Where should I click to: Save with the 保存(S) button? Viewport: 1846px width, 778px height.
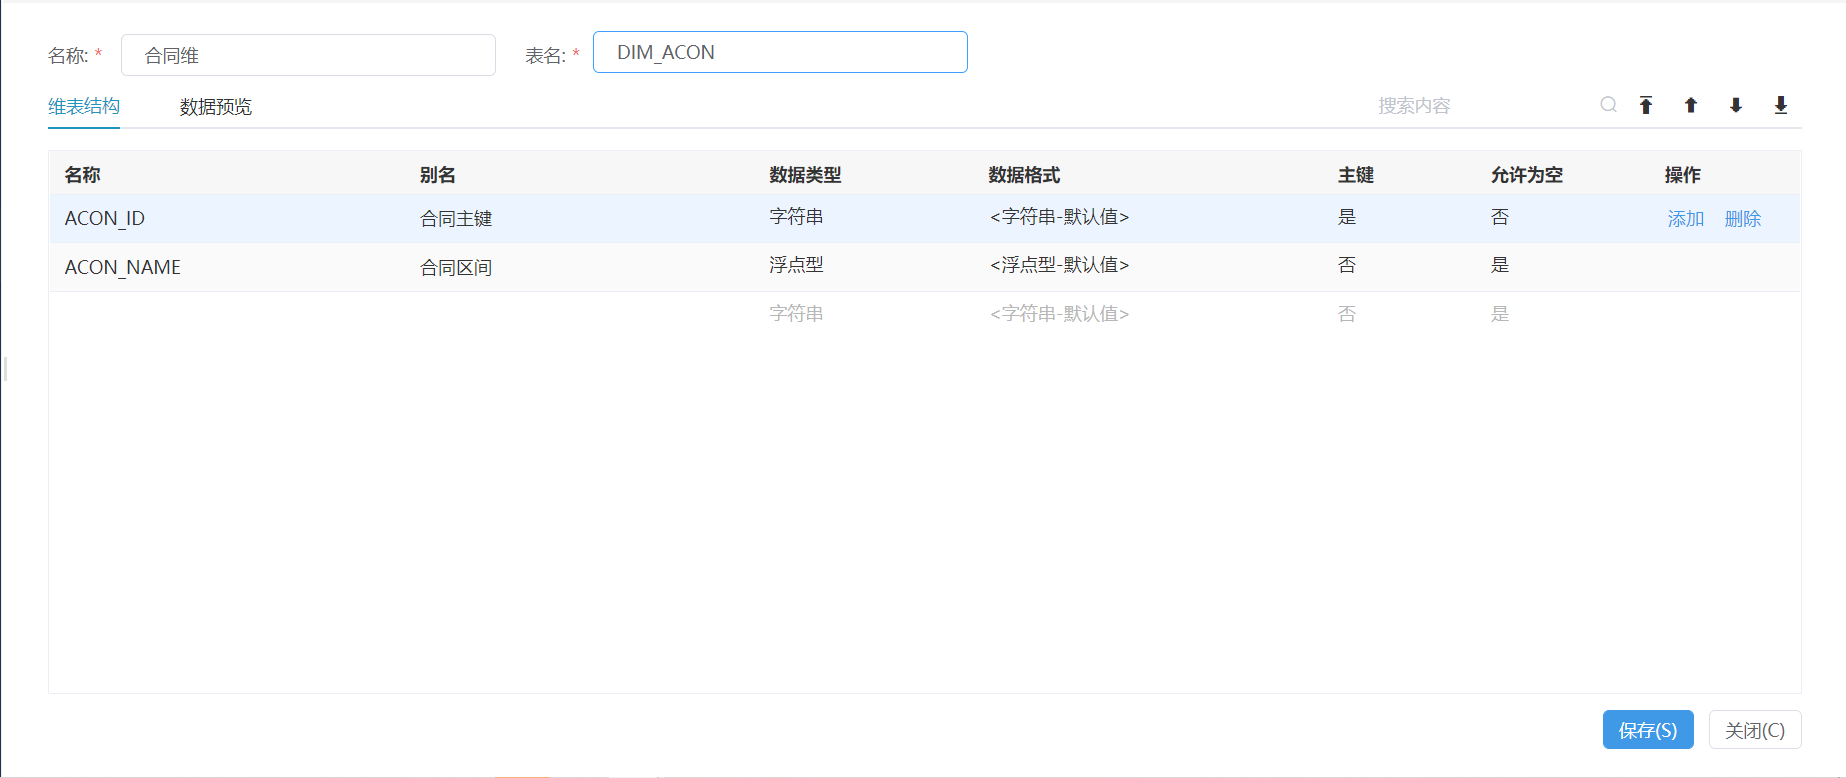click(1648, 730)
